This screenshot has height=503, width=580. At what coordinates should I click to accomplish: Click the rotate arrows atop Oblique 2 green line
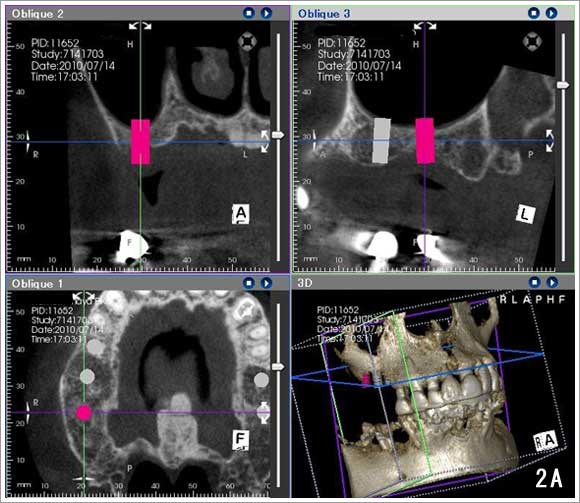(140, 26)
